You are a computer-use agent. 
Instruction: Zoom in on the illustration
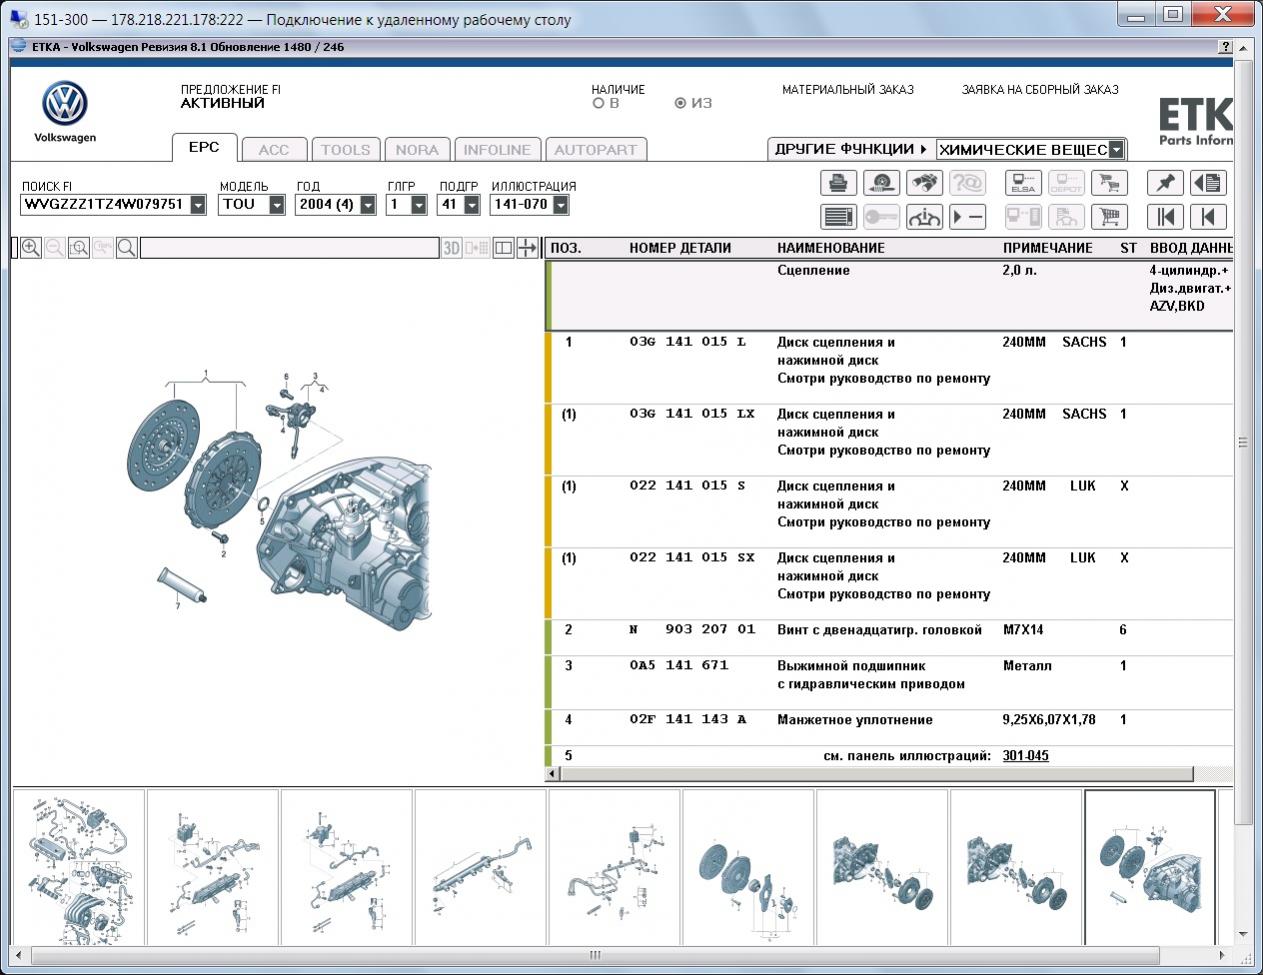(x=31, y=248)
